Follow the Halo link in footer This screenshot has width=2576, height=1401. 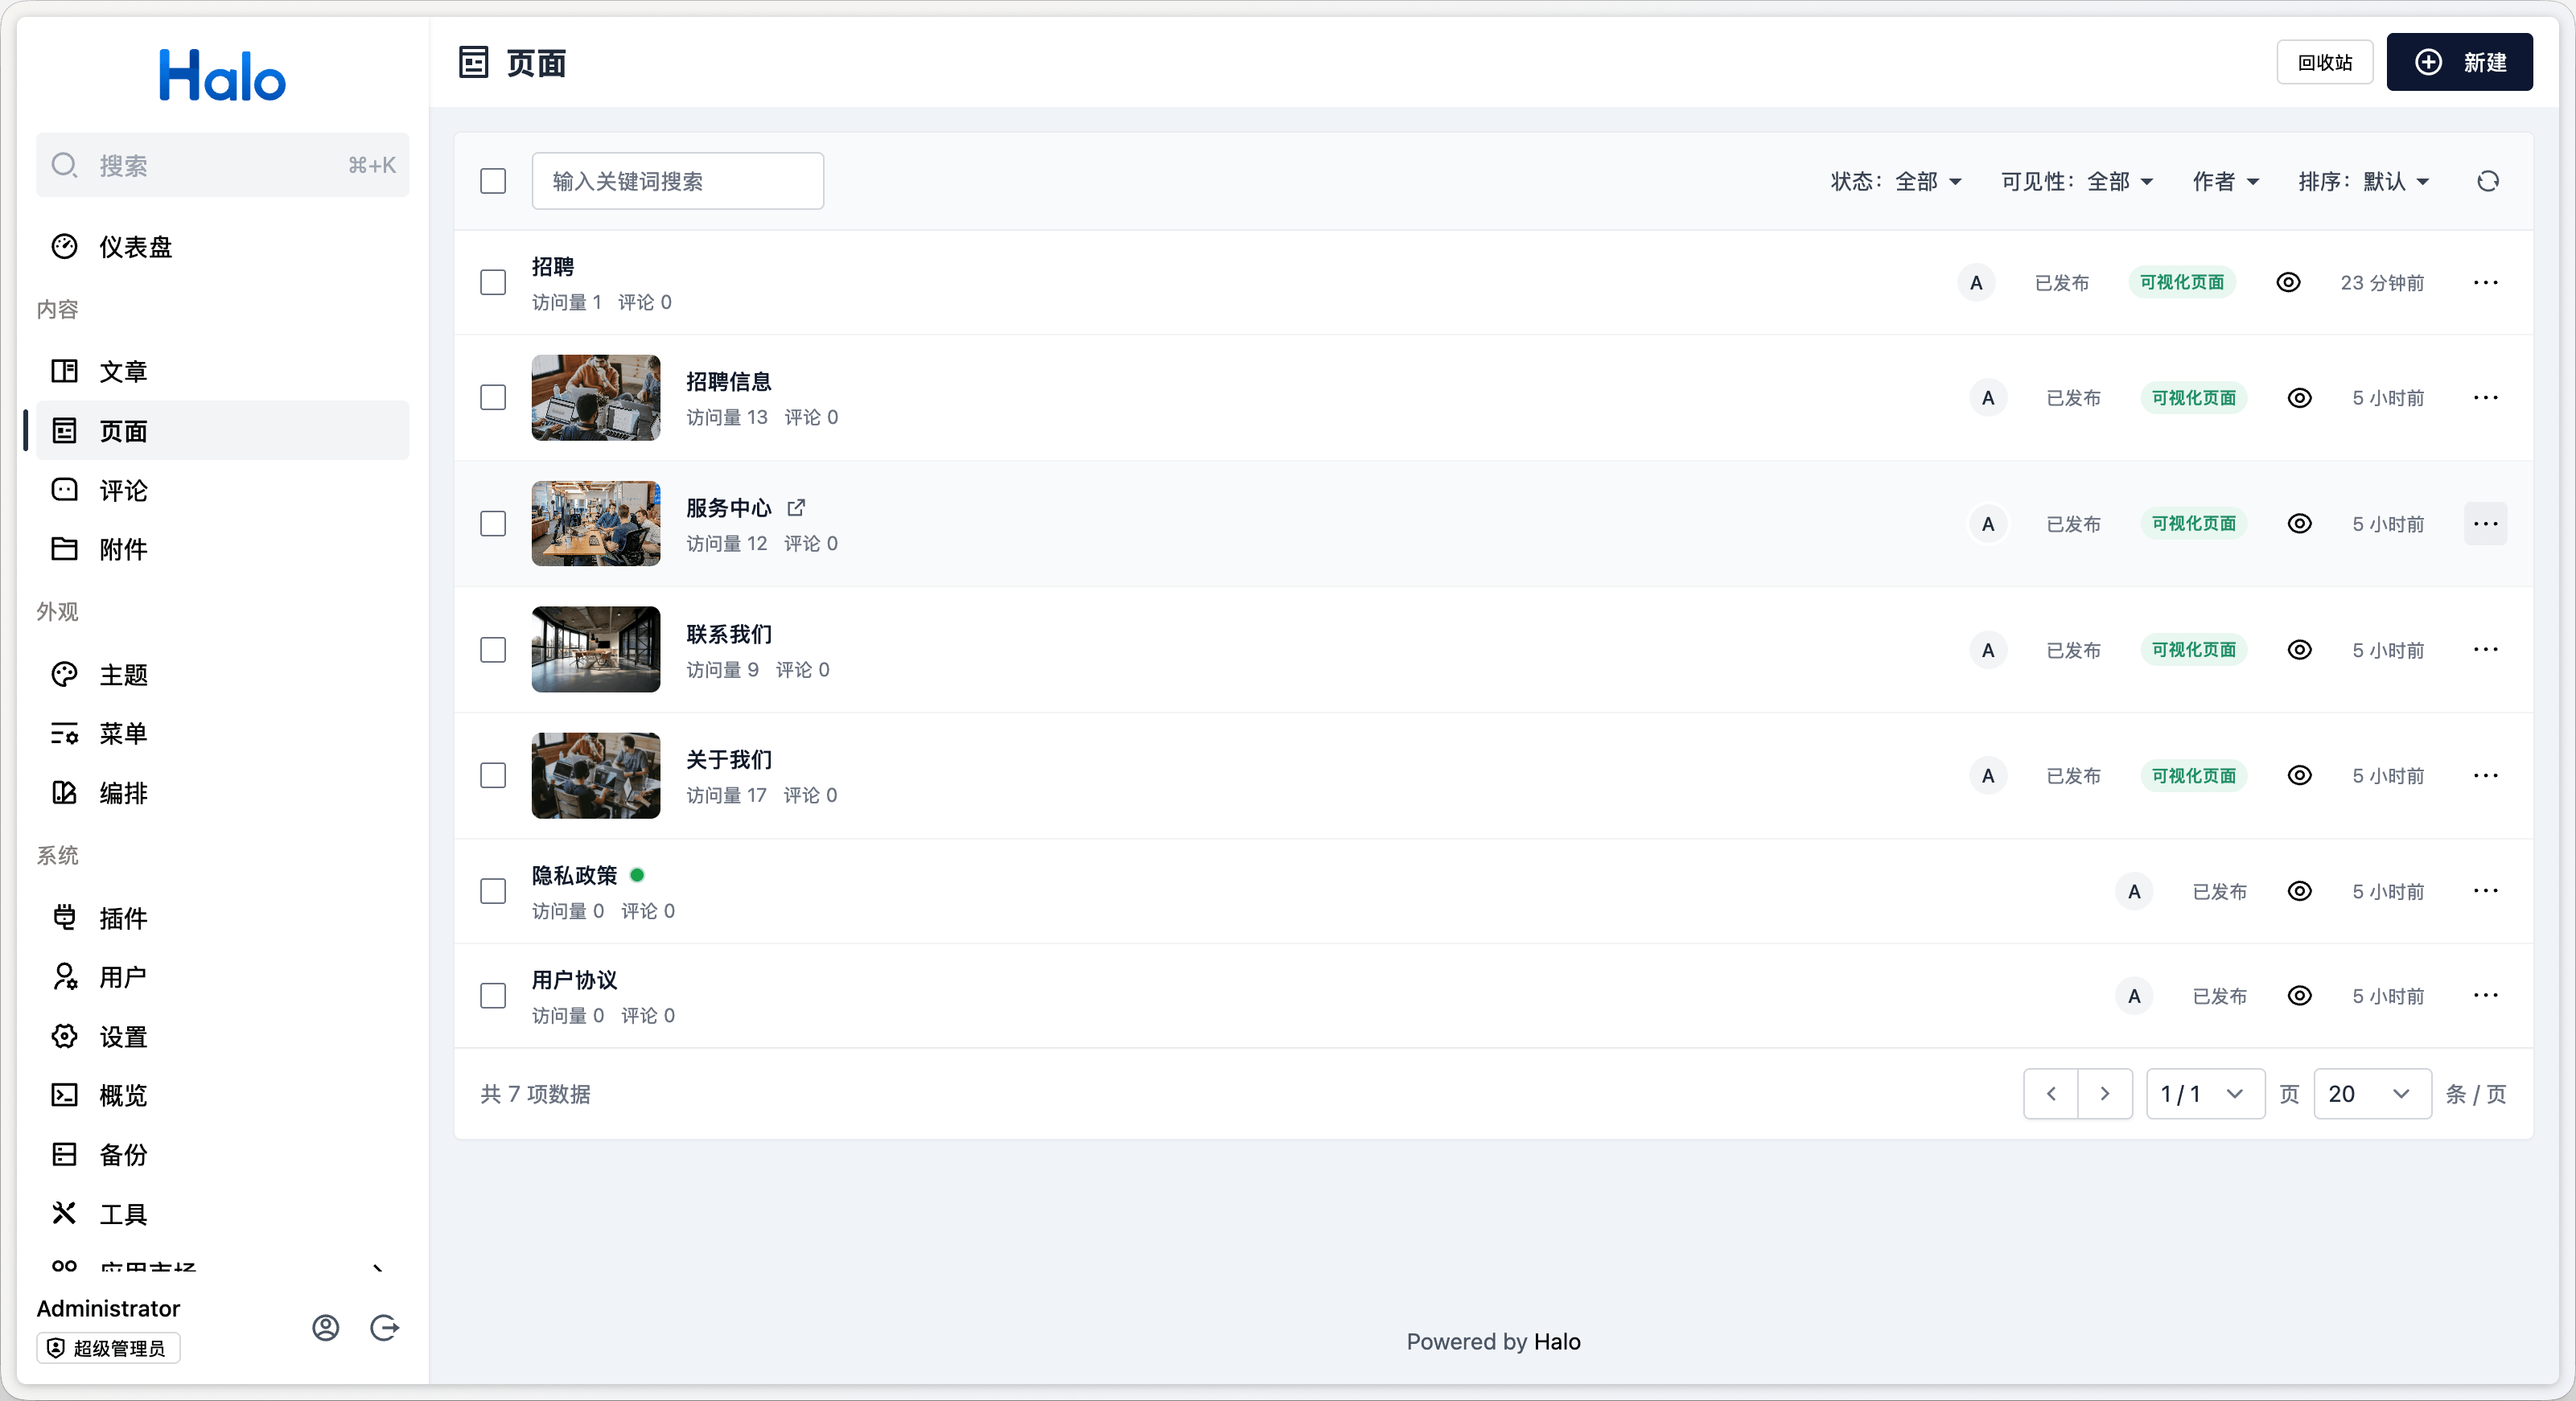(x=1556, y=1342)
